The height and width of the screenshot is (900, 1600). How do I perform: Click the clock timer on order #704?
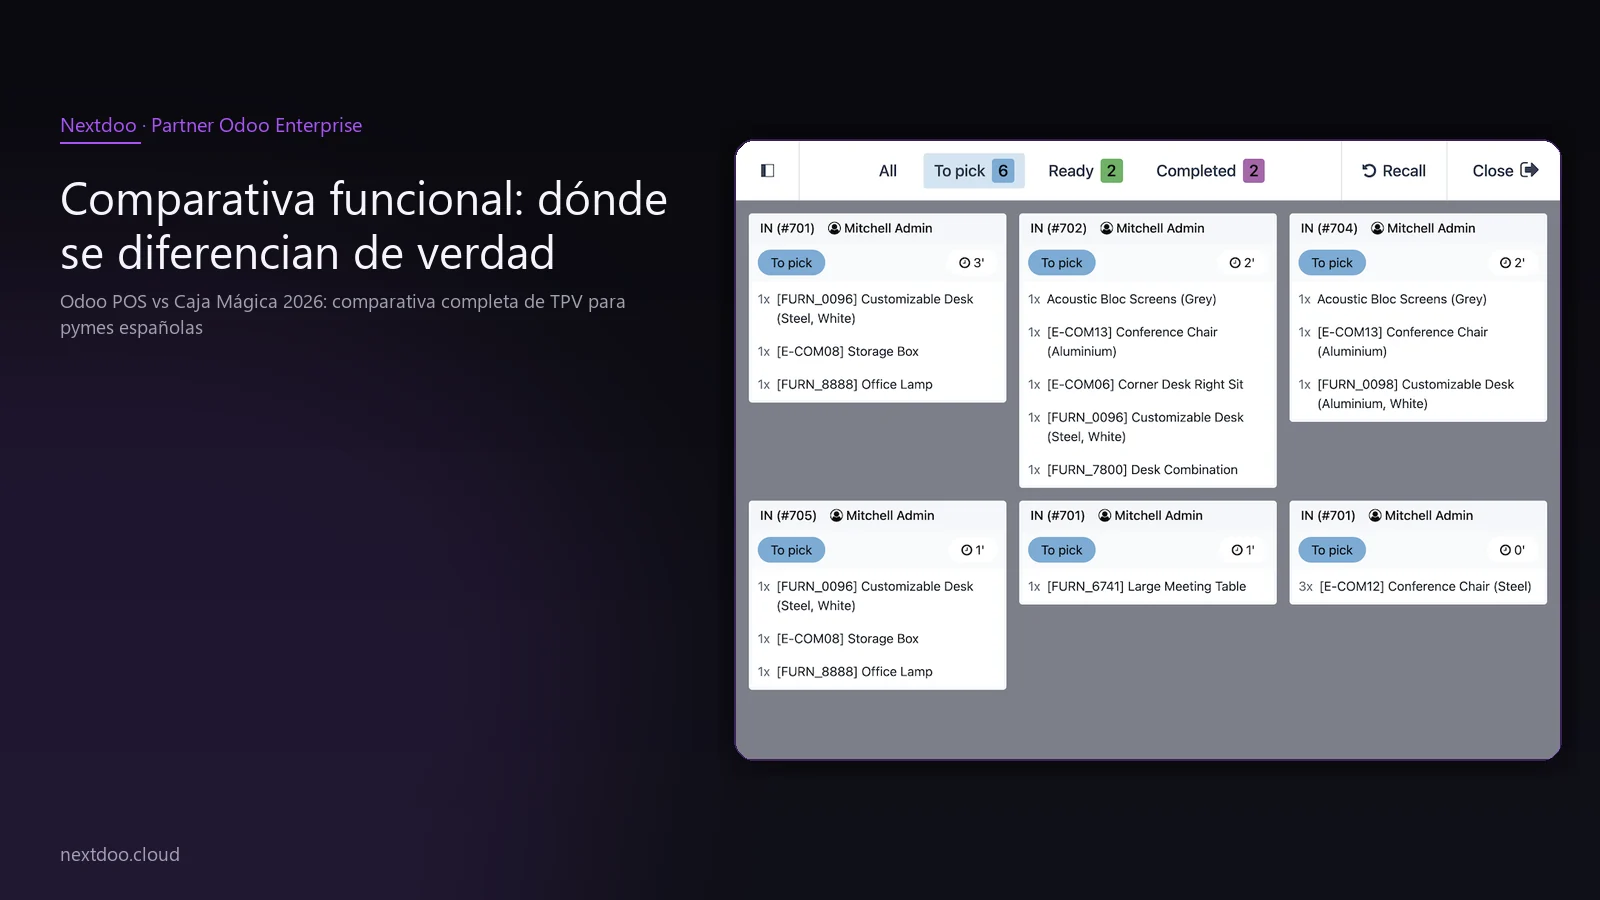(1512, 263)
